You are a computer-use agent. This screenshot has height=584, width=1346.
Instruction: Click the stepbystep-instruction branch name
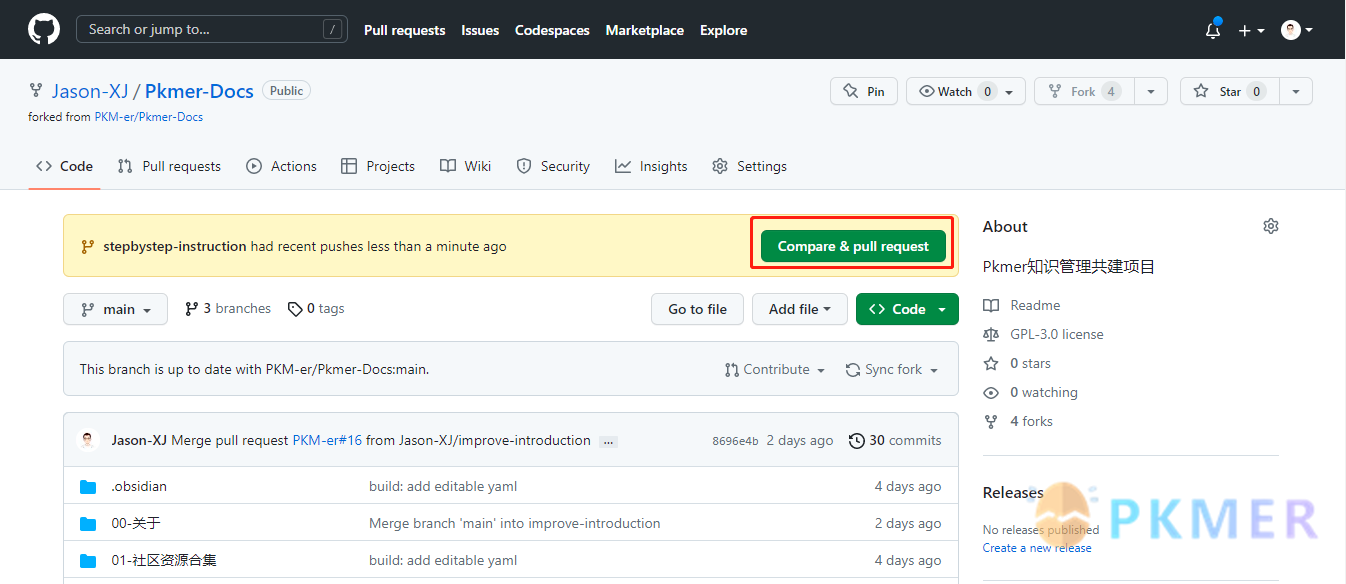coord(175,246)
